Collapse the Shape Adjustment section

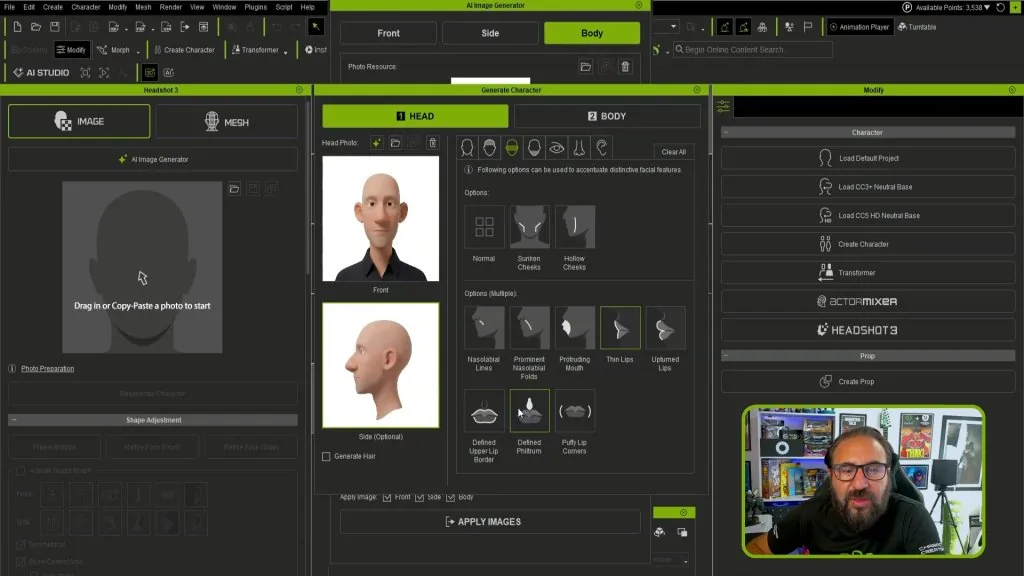pos(14,420)
